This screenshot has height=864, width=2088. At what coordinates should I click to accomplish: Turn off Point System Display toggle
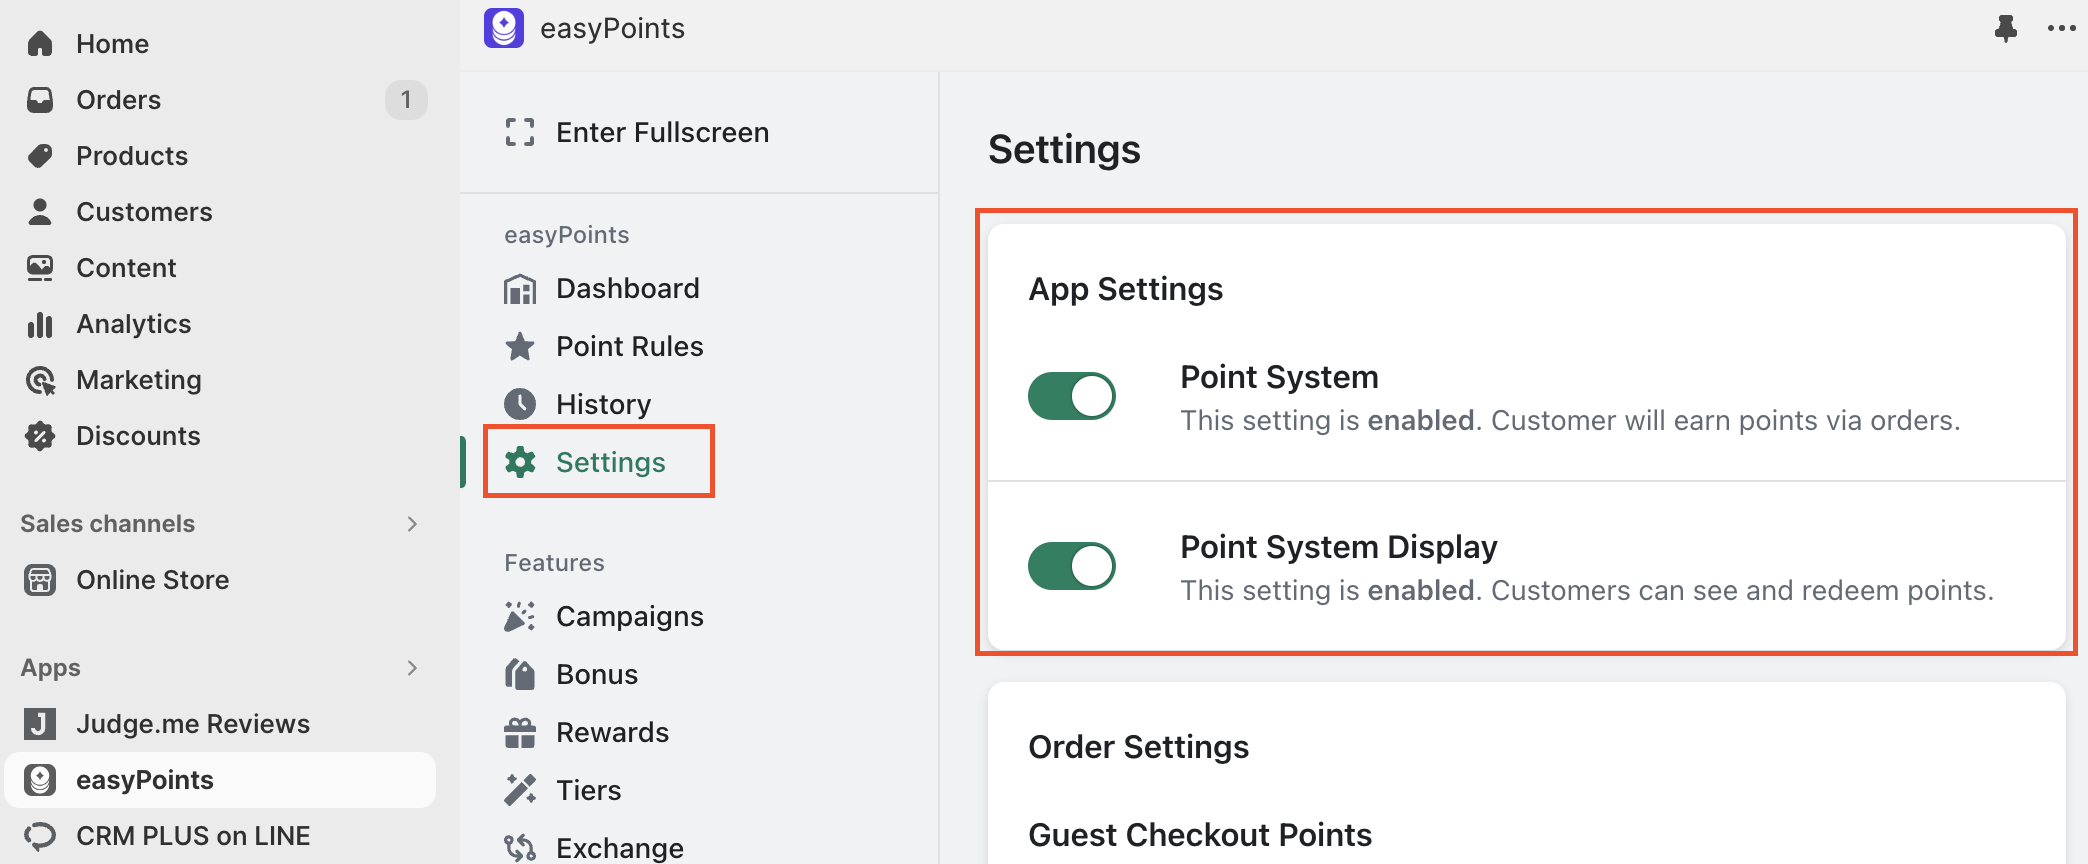(x=1071, y=566)
